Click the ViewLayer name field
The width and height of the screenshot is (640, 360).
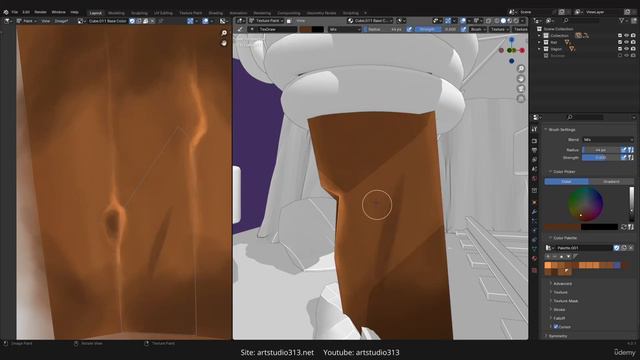click(603, 12)
